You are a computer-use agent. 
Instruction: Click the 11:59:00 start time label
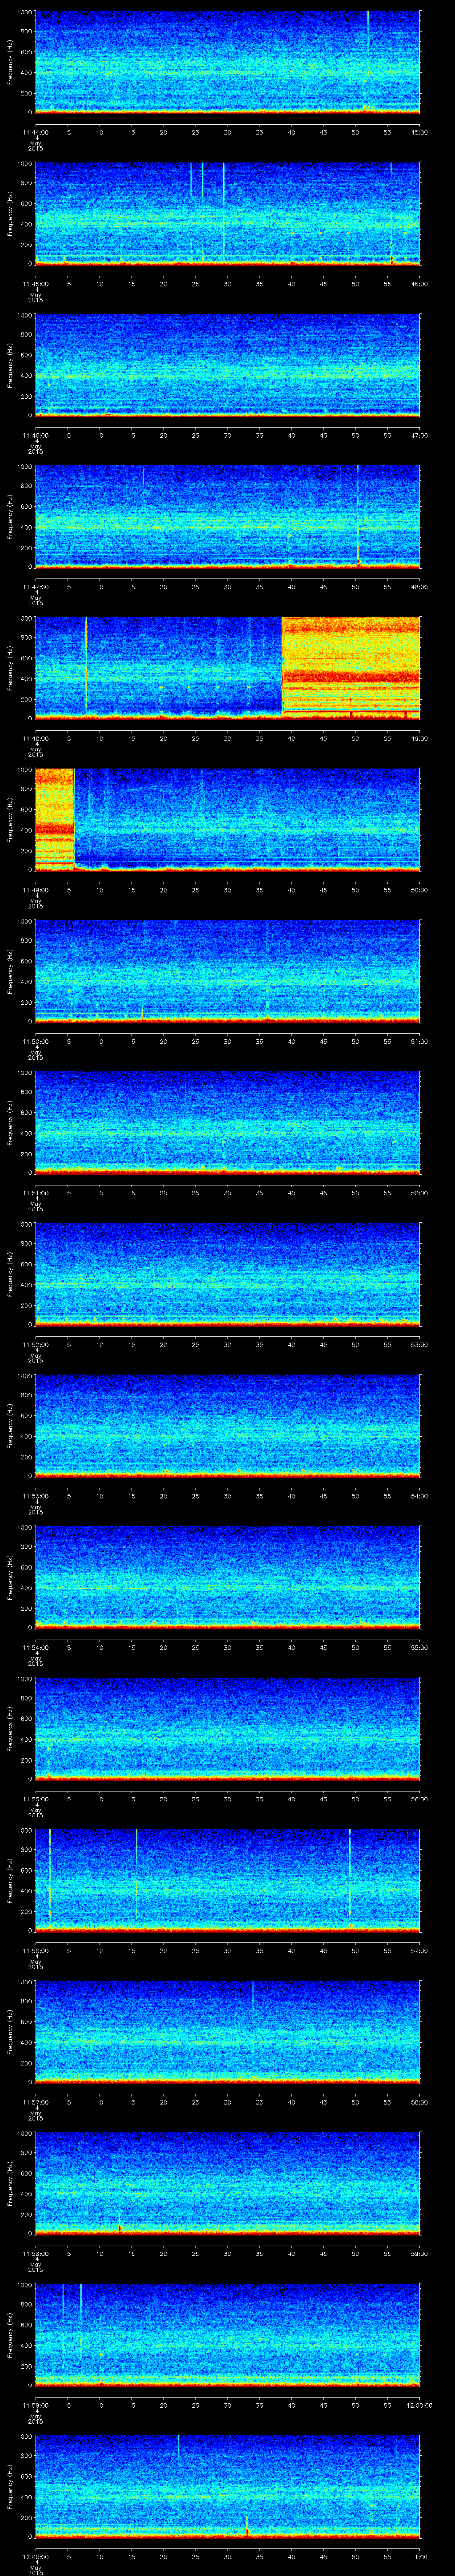point(35,2404)
